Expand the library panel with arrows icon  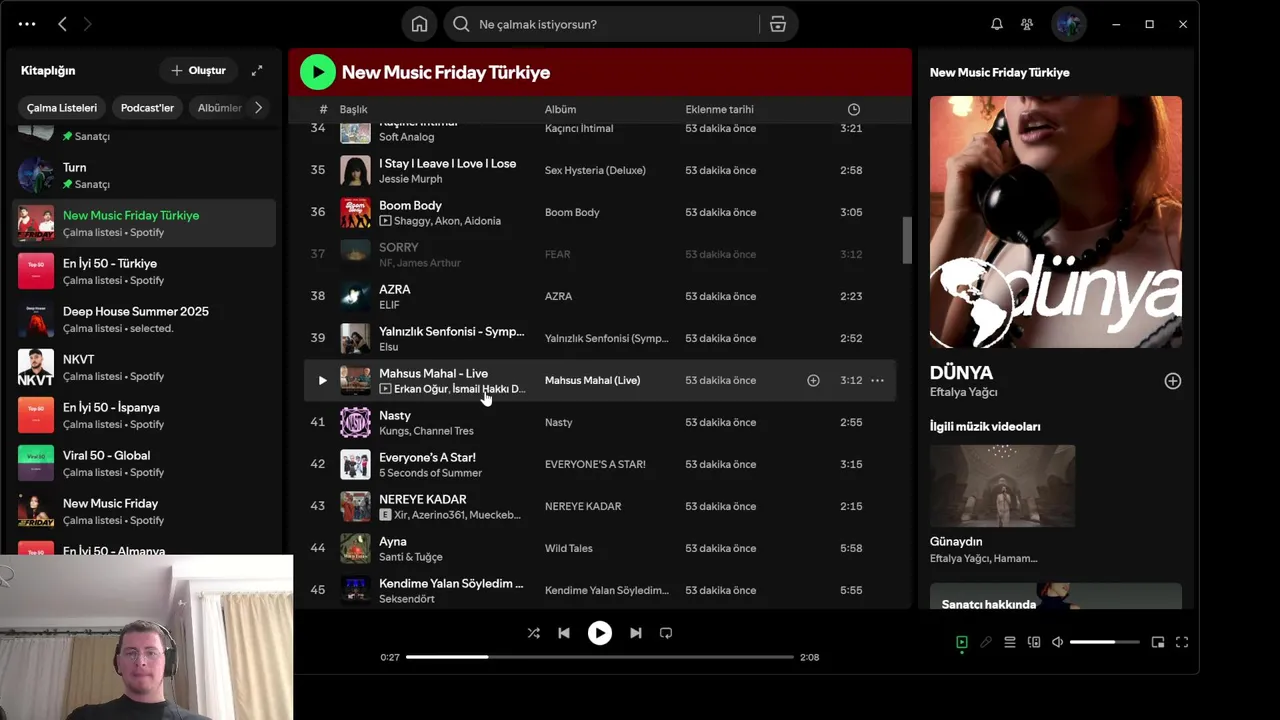pyautogui.click(x=257, y=70)
